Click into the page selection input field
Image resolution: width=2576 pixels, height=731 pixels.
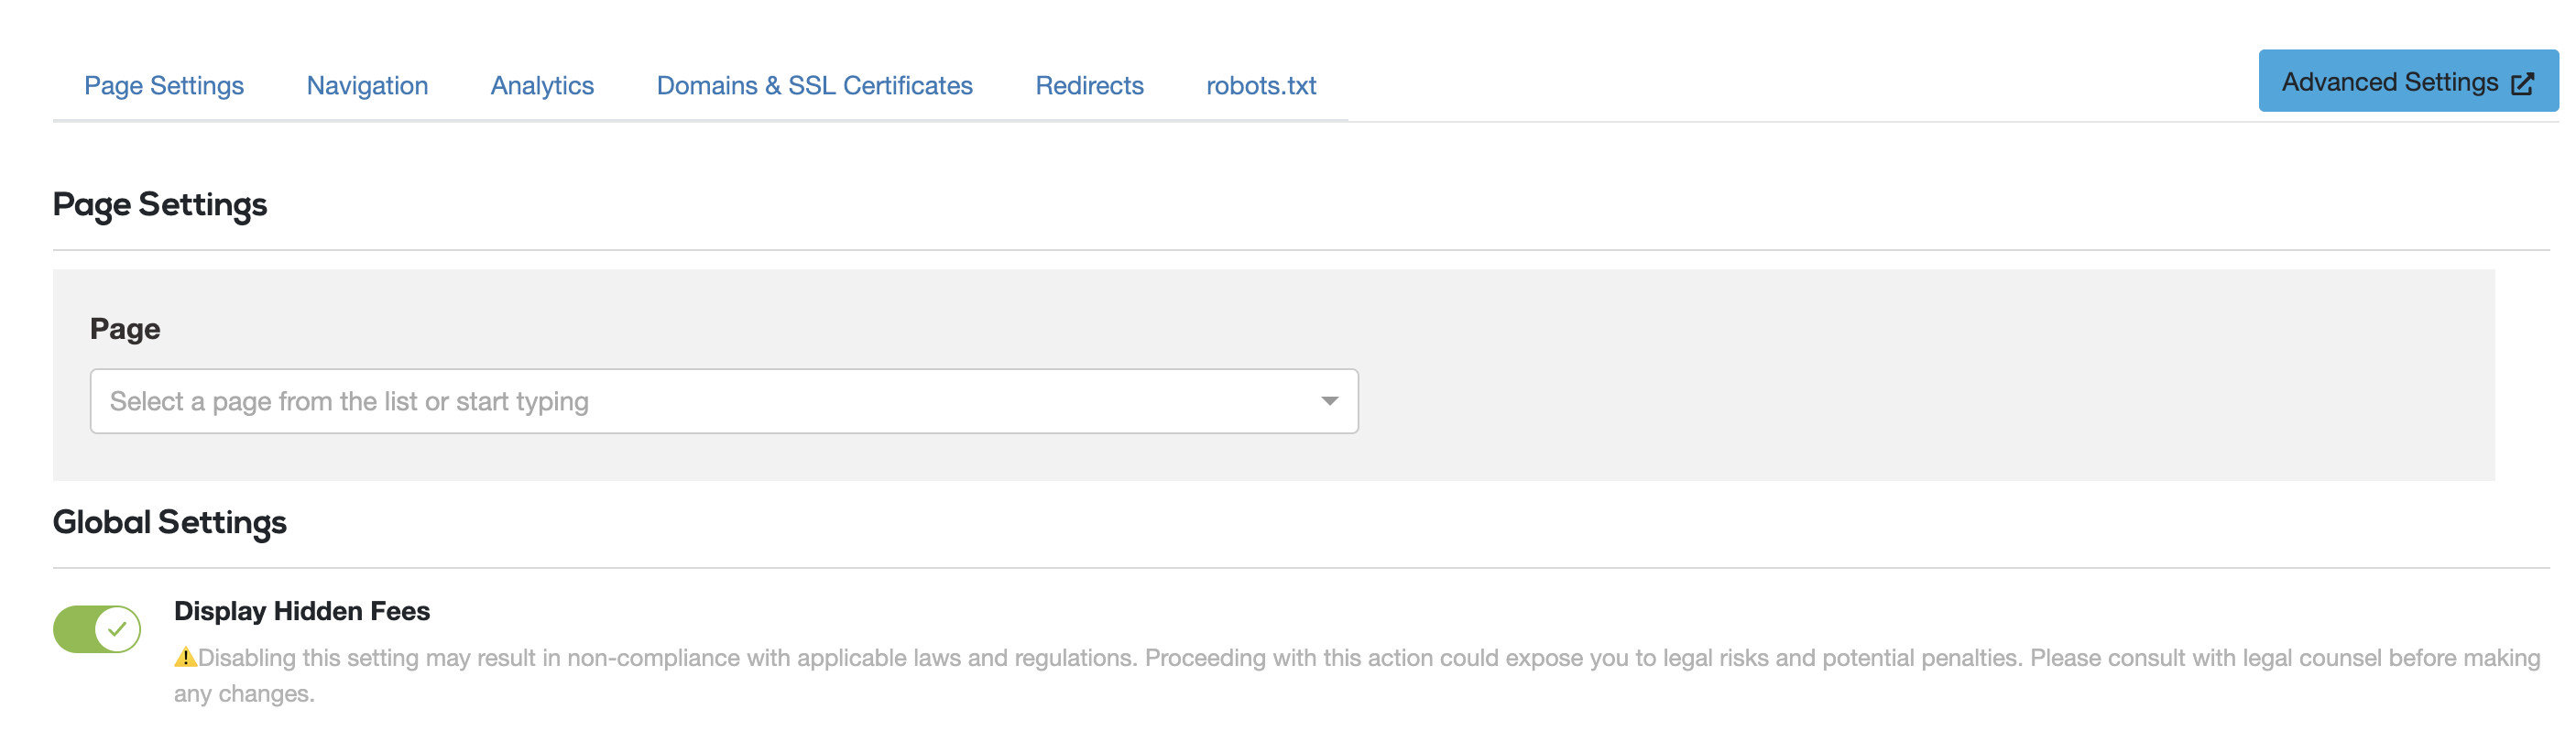coord(724,401)
